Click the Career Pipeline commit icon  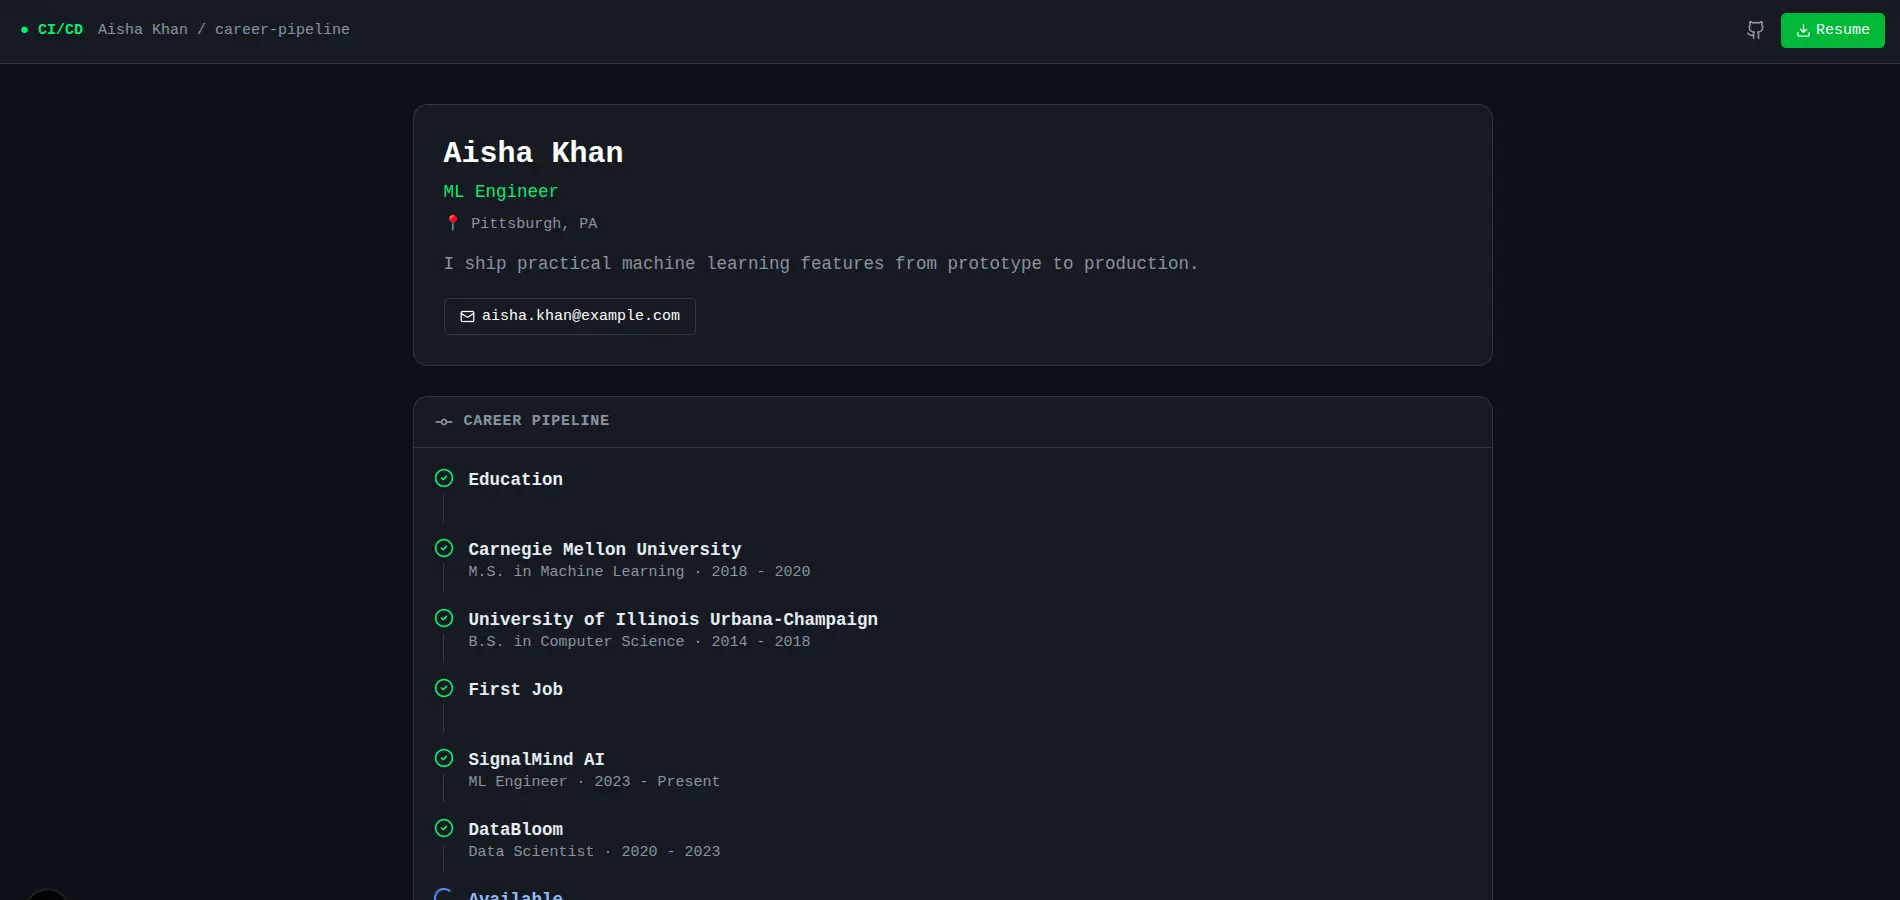444,422
